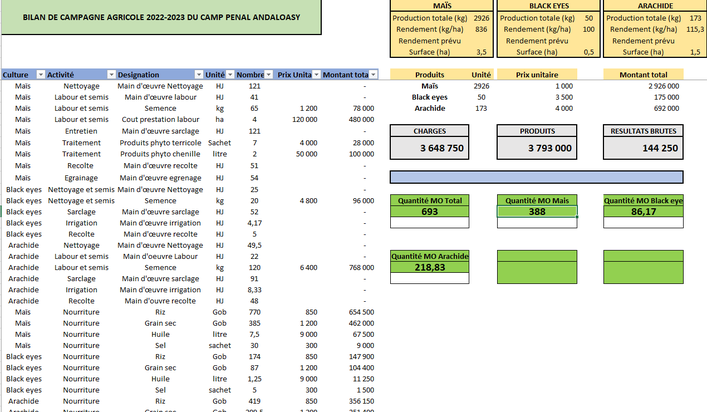Click the CHARGES value 3 648 750

429,147
